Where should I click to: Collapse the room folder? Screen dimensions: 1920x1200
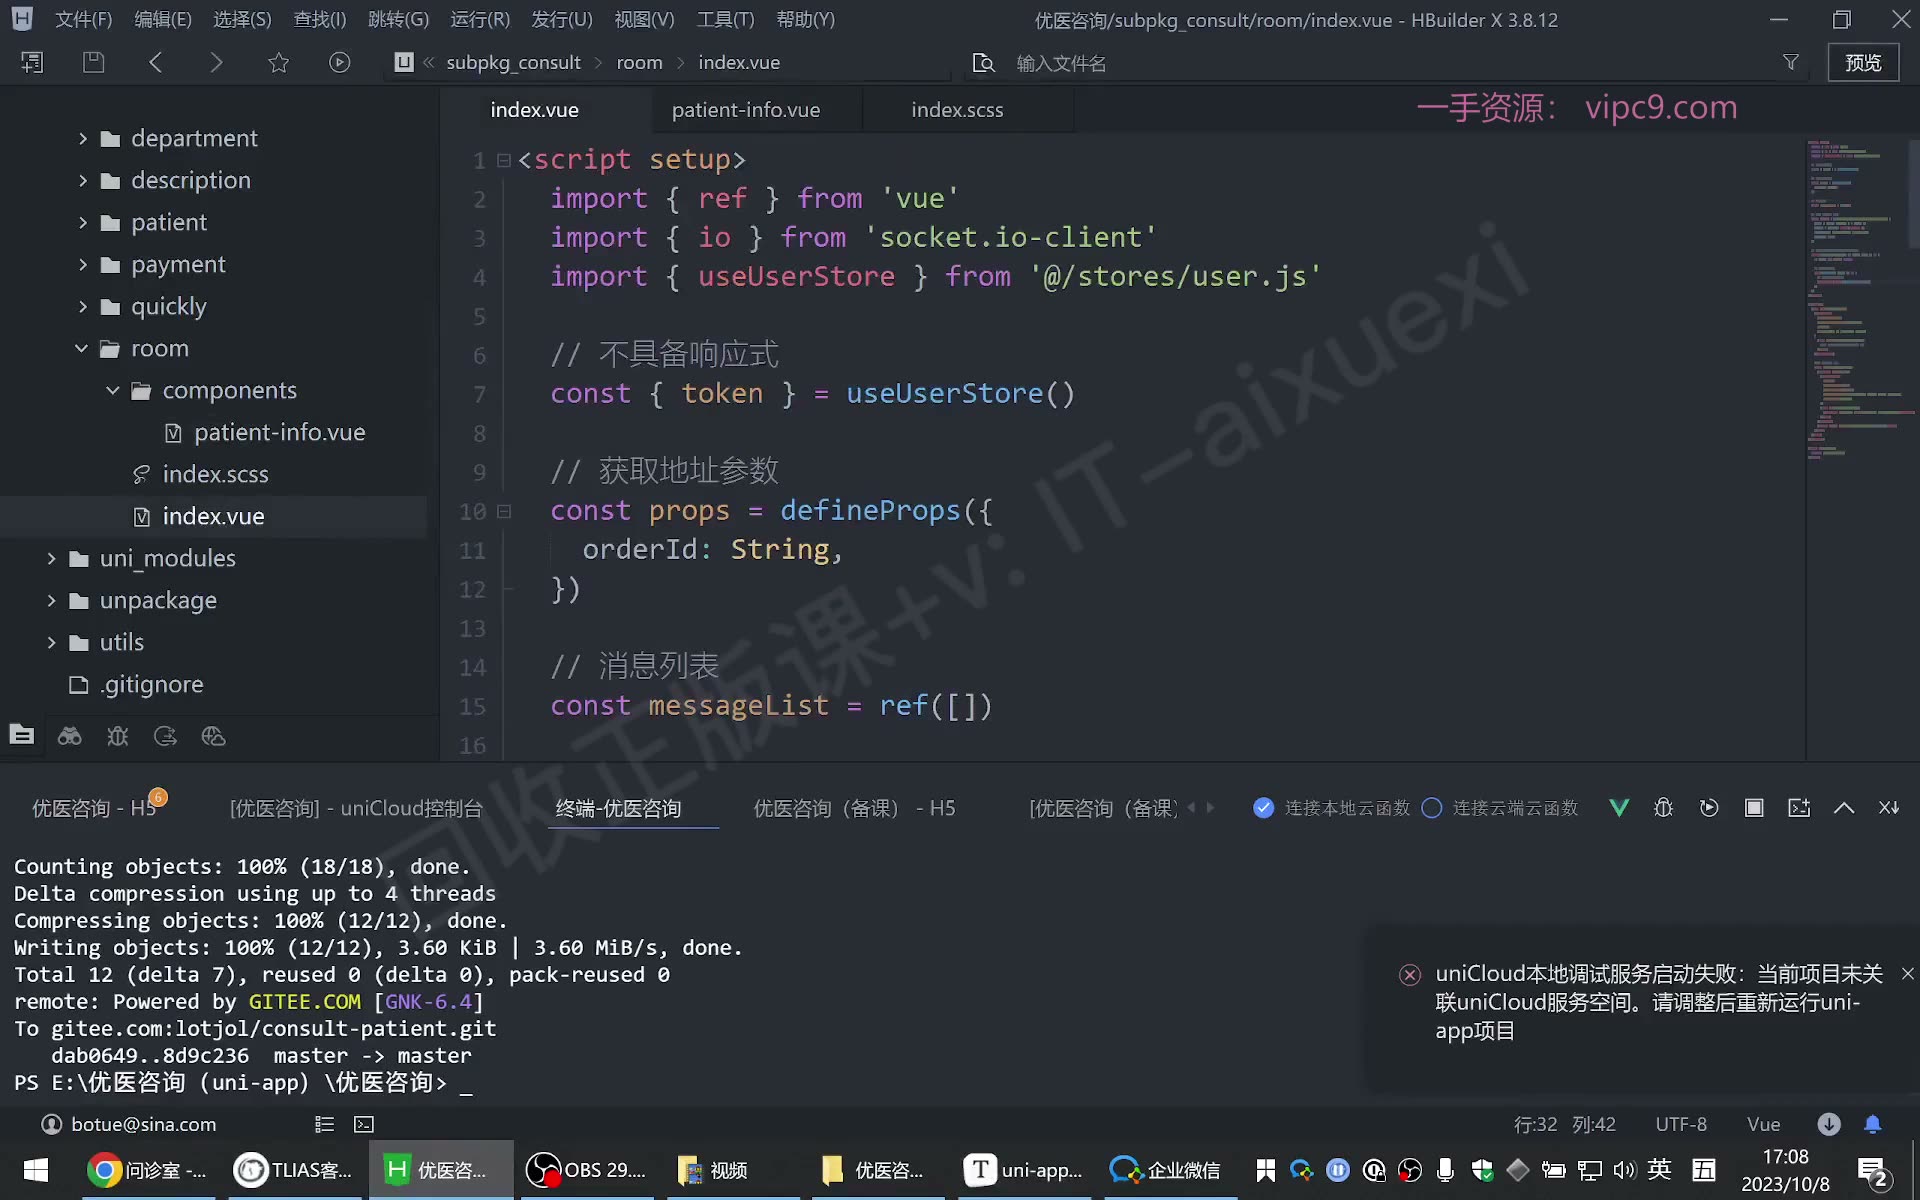pyautogui.click(x=81, y=348)
